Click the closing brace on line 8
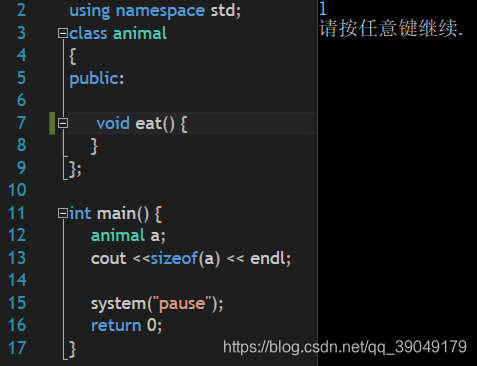This screenshot has width=477, height=366. (94, 146)
